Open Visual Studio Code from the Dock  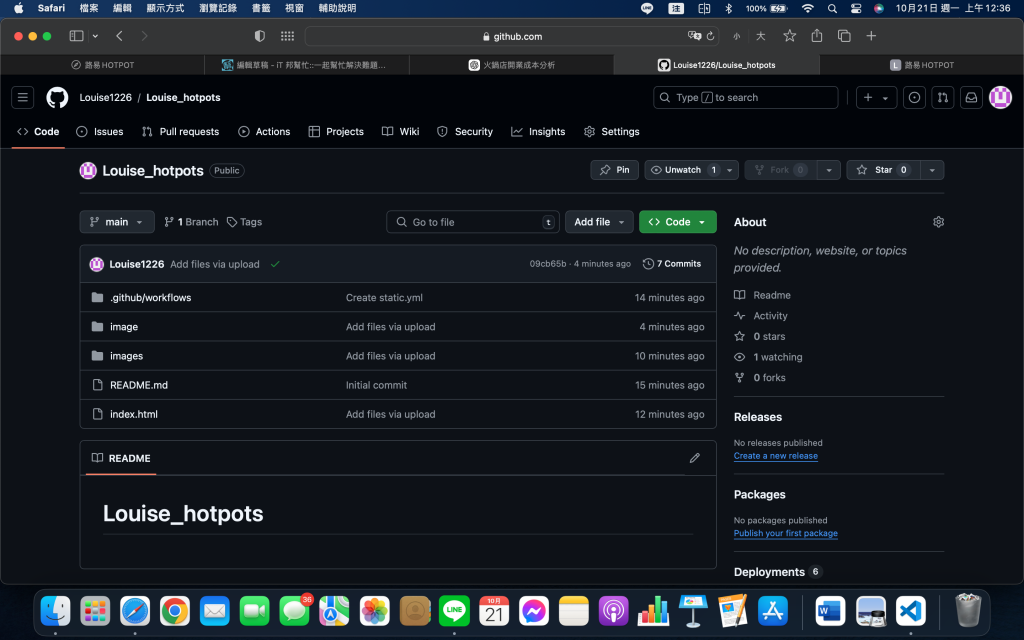tap(911, 612)
